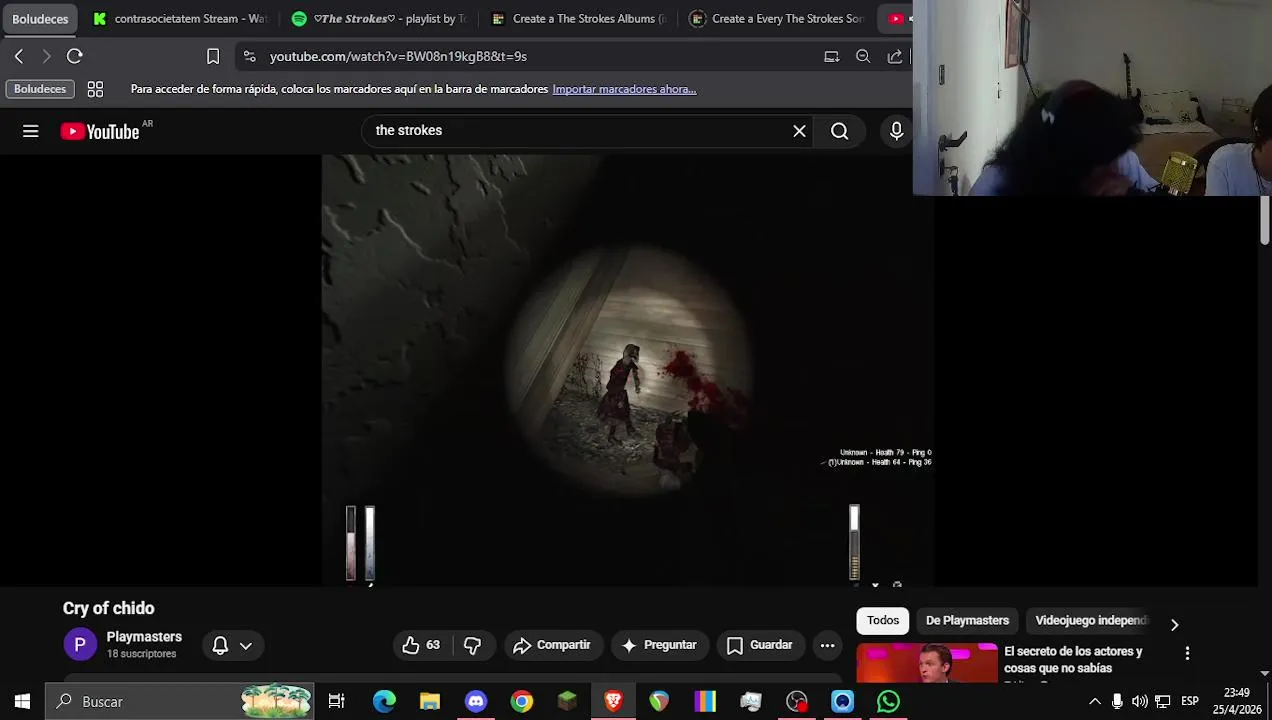Open the Playmasters channel avatar

pos(80,645)
